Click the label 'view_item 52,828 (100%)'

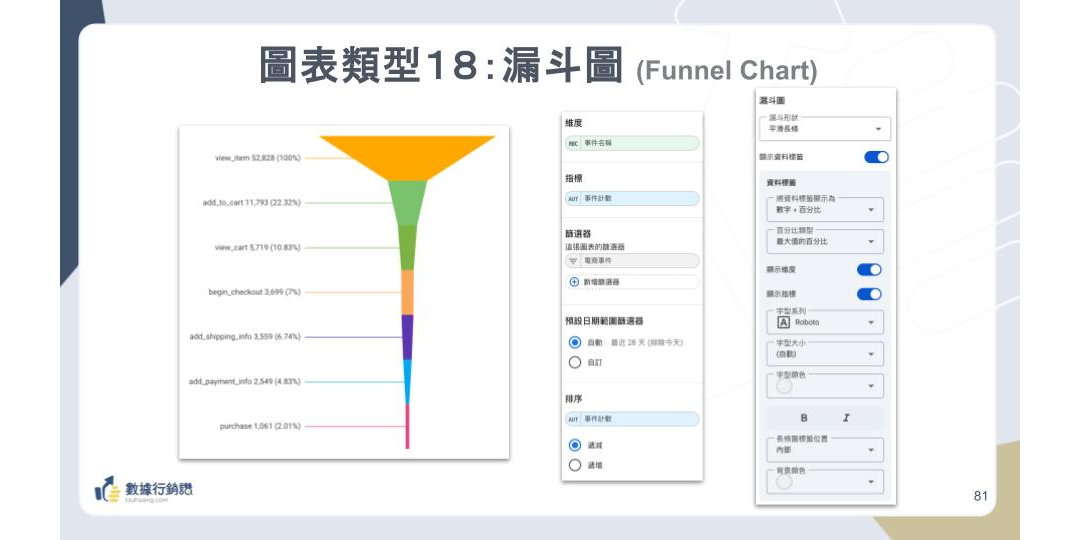pyautogui.click(x=258, y=158)
